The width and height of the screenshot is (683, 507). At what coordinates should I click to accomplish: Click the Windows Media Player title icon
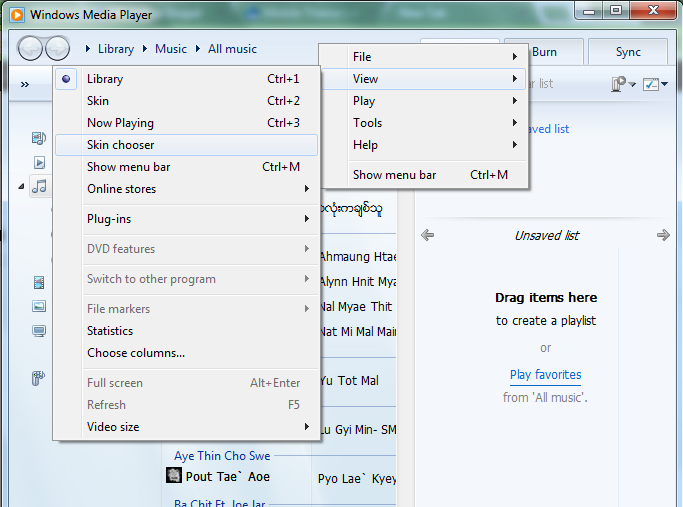[x=17, y=14]
